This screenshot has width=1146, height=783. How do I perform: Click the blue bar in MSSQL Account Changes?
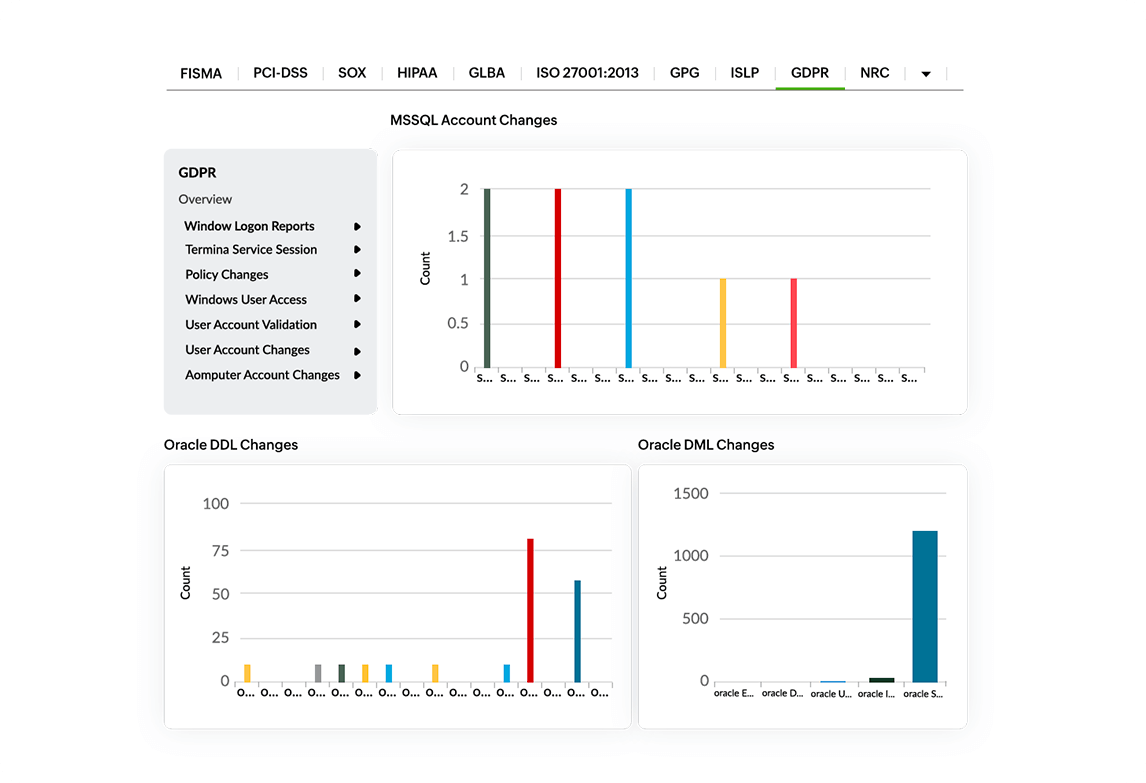[x=629, y=278]
